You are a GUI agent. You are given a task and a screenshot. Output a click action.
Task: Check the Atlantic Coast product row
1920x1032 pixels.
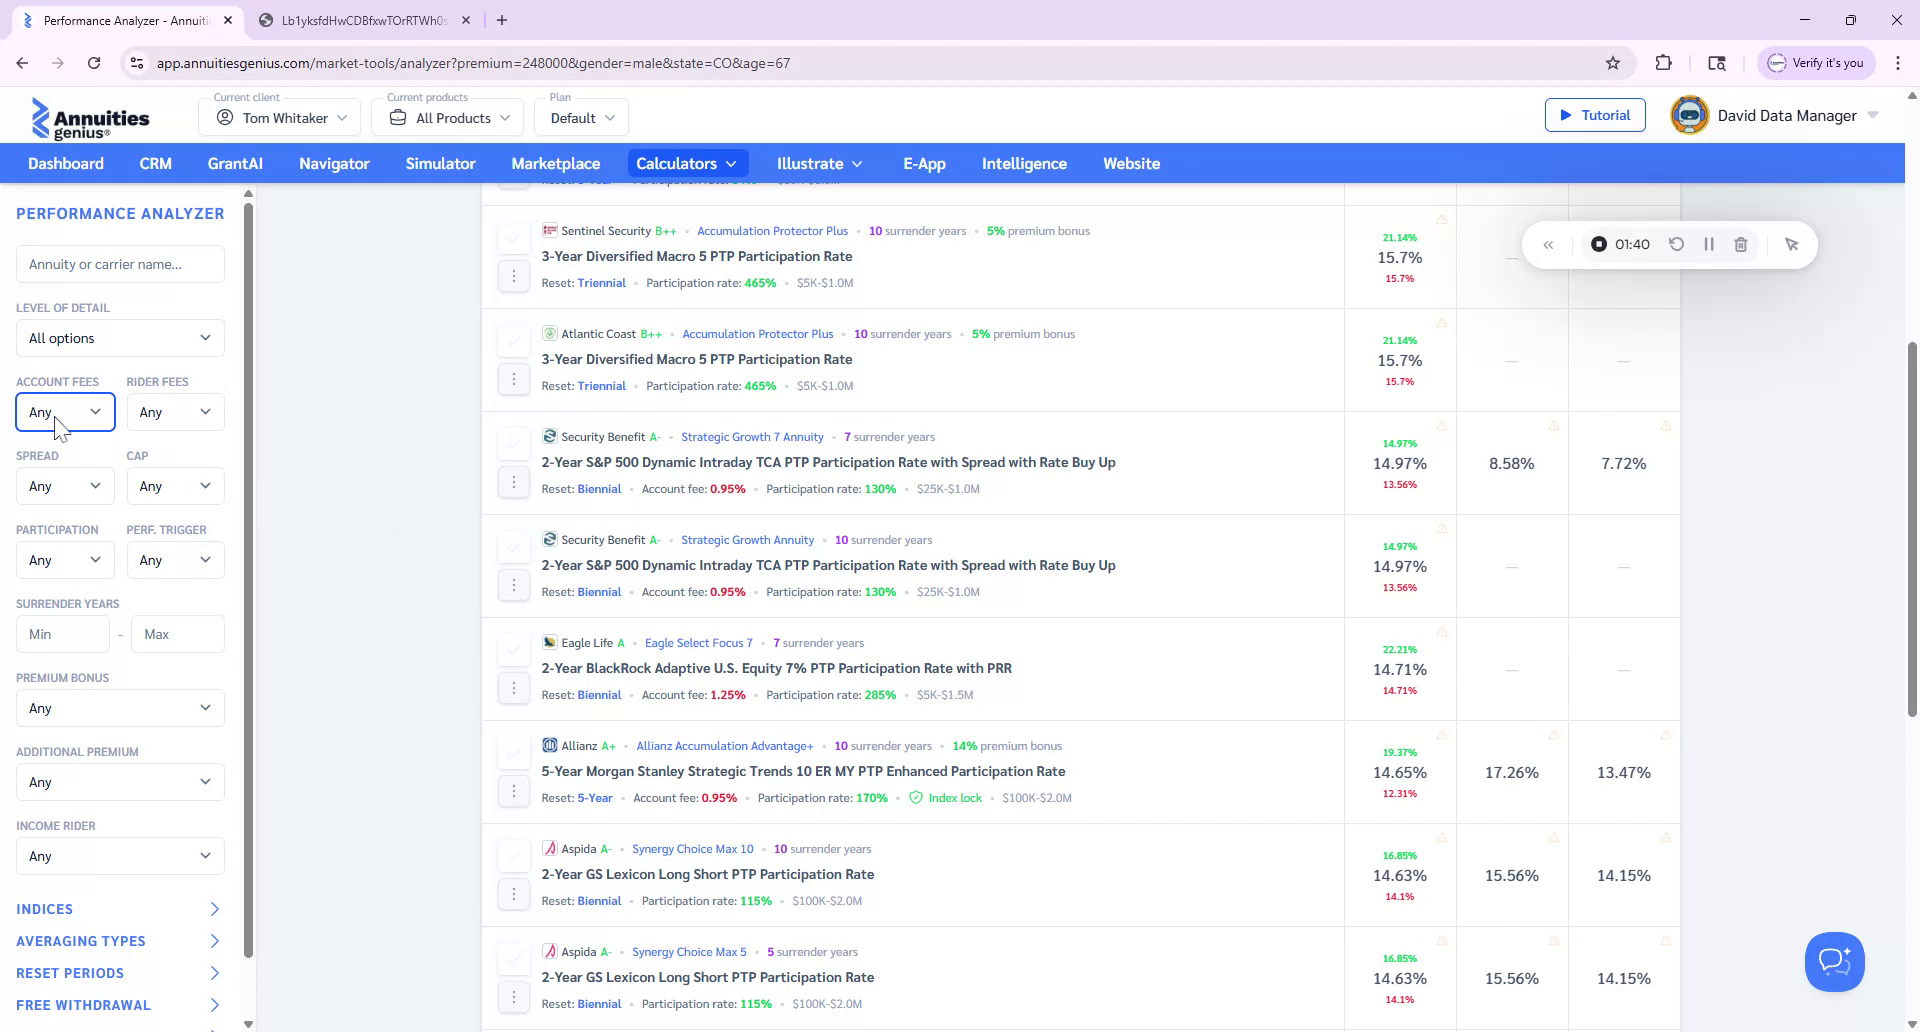tap(514, 341)
